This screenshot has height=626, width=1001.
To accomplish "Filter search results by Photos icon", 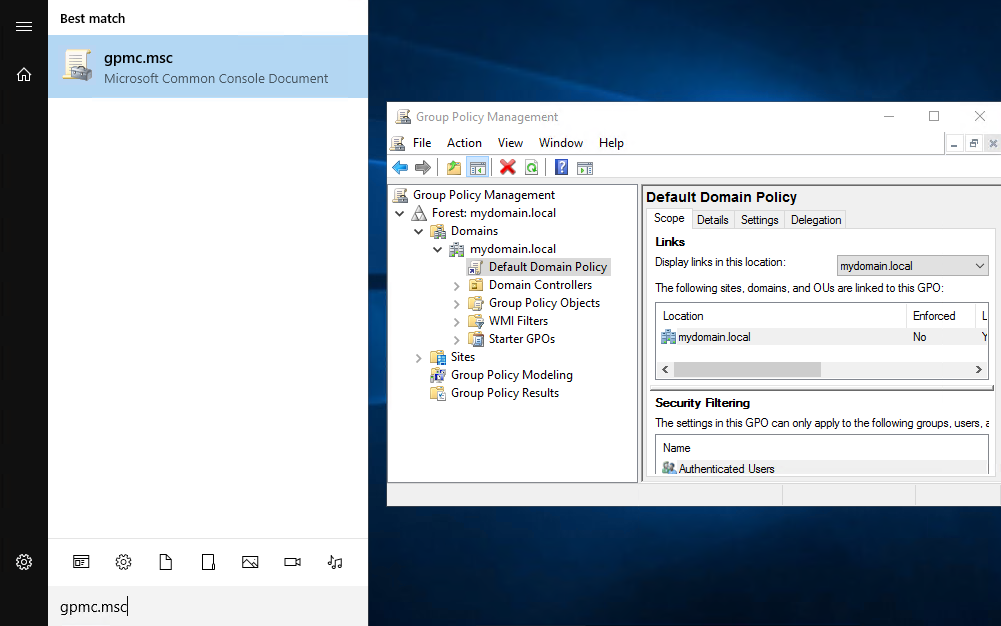I will (250, 562).
